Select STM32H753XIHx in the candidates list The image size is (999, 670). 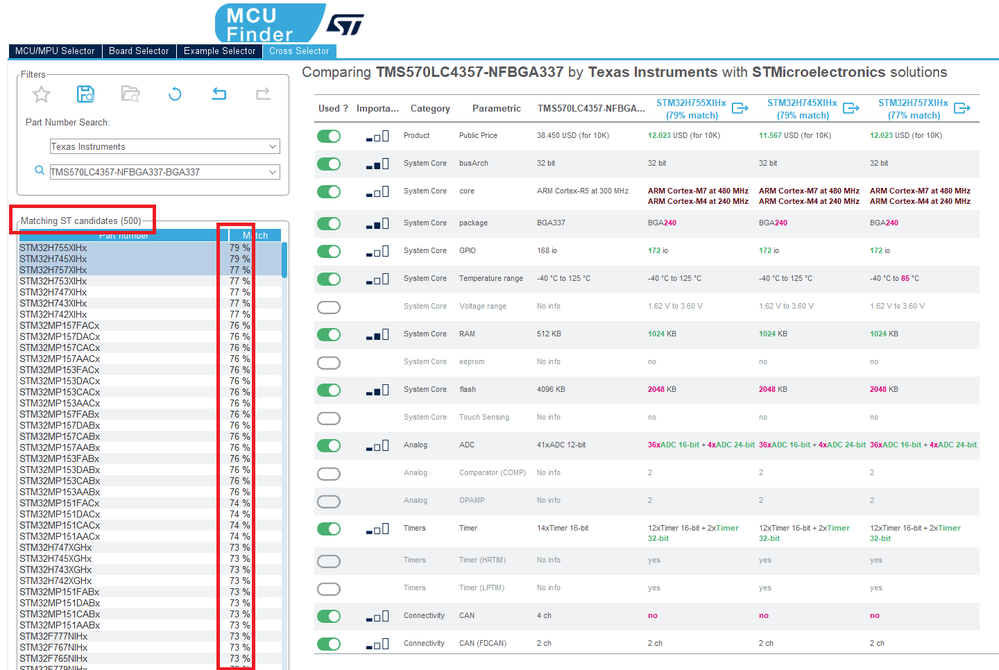[x=150, y=281]
